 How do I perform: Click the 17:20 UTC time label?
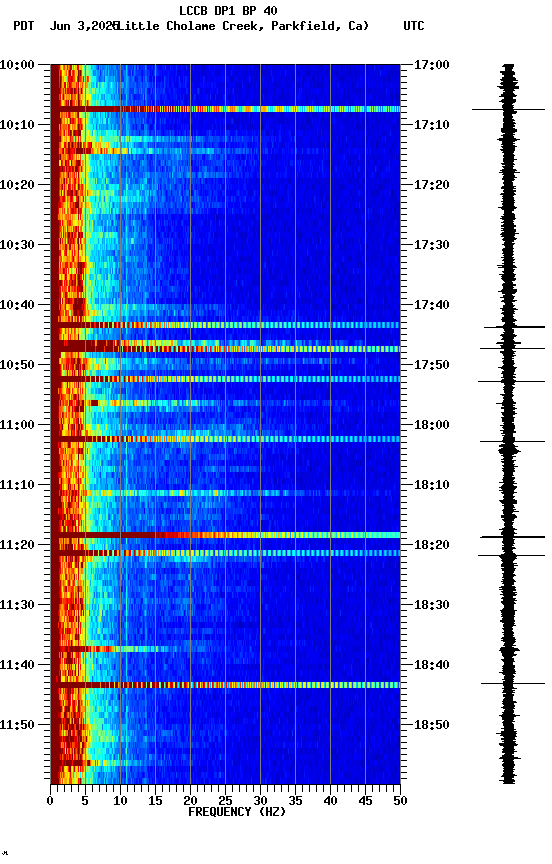coord(432,185)
